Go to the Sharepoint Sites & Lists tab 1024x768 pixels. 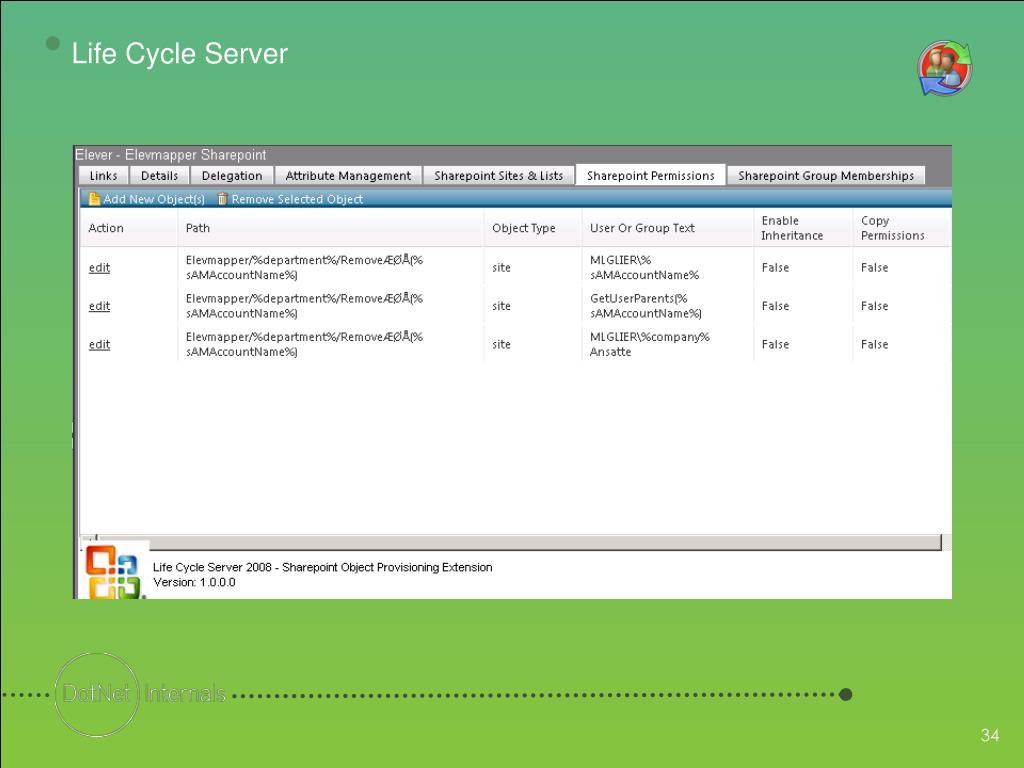coord(498,176)
